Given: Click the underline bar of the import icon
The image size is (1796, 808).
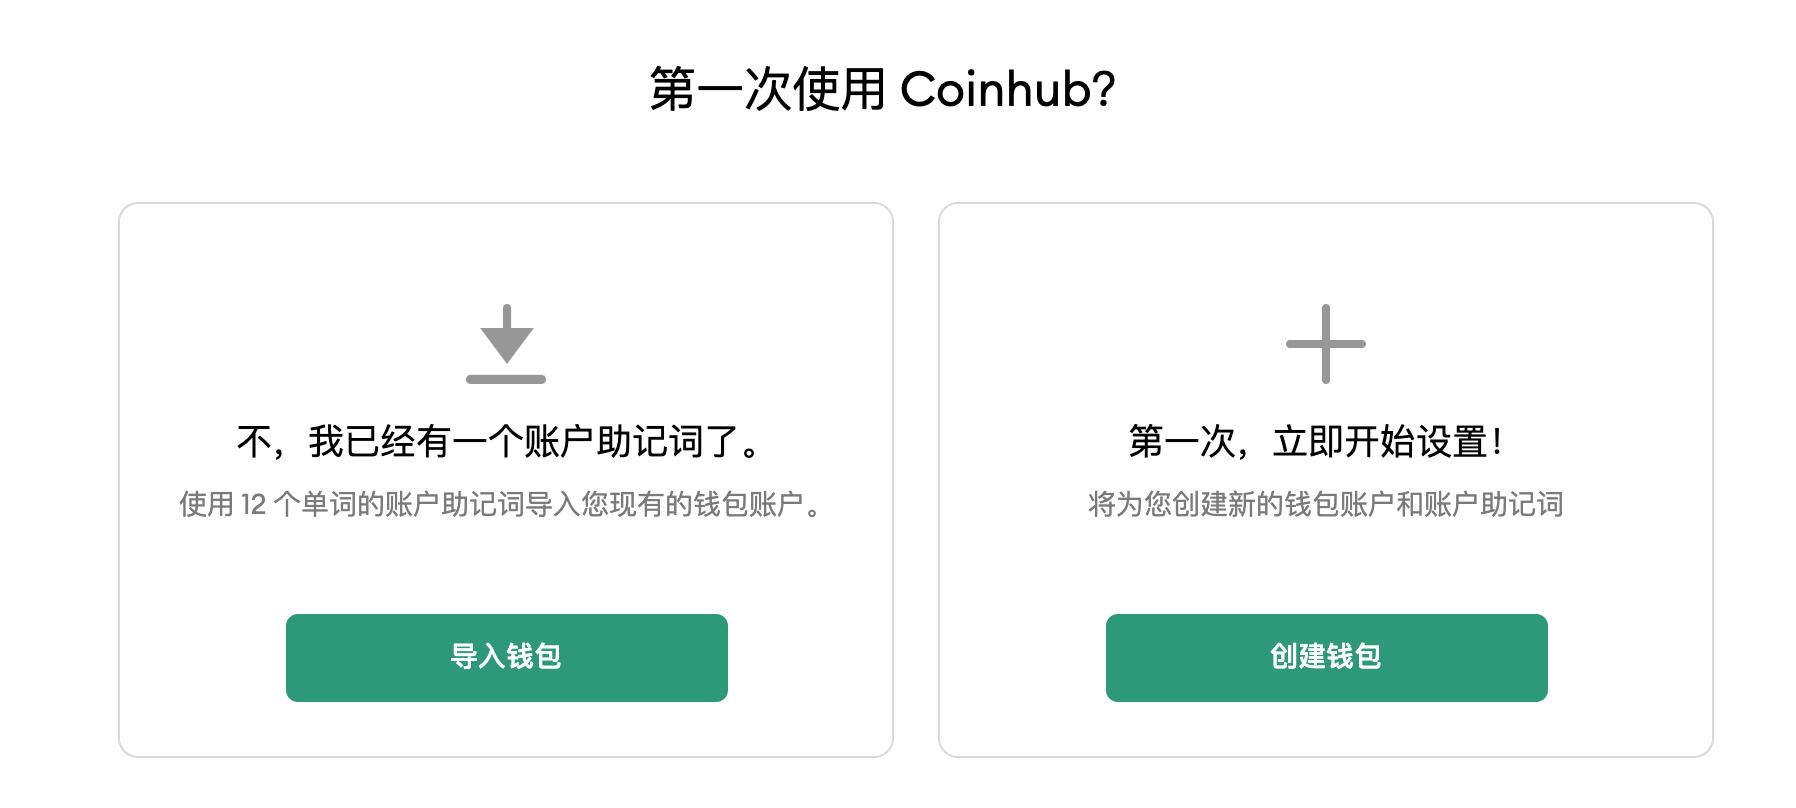Looking at the screenshot, I should (x=506, y=379).
